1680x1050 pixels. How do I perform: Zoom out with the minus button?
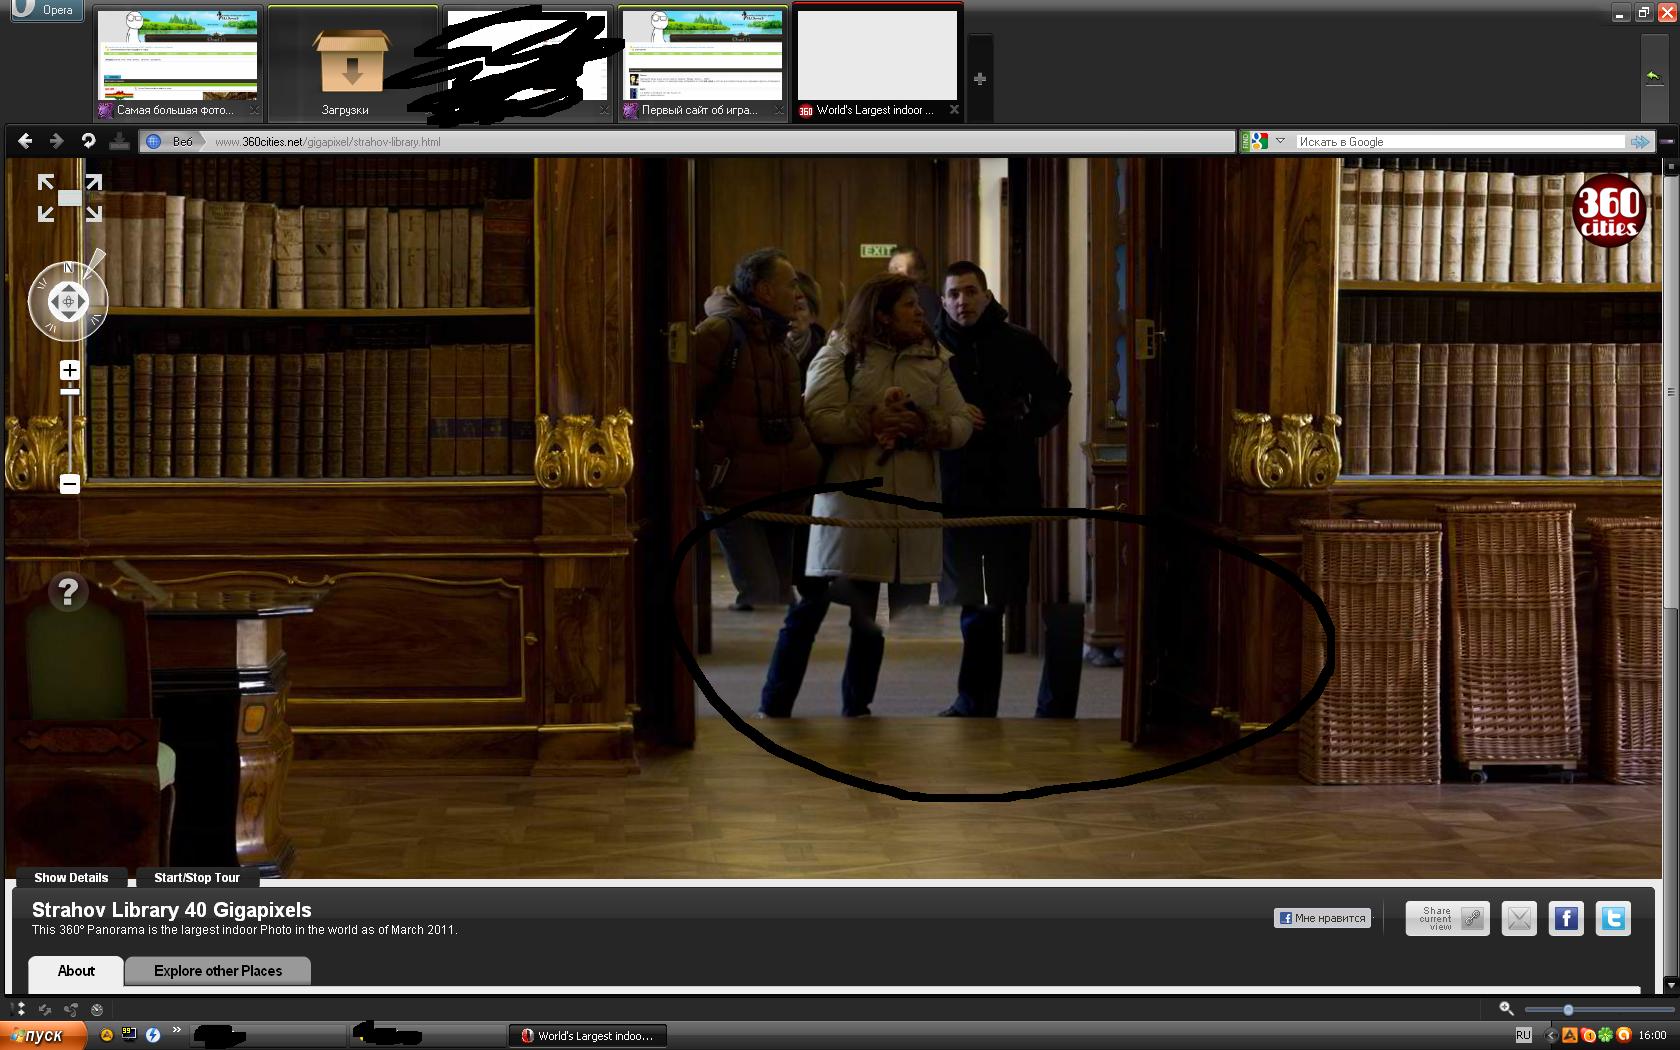coord(70,484)
